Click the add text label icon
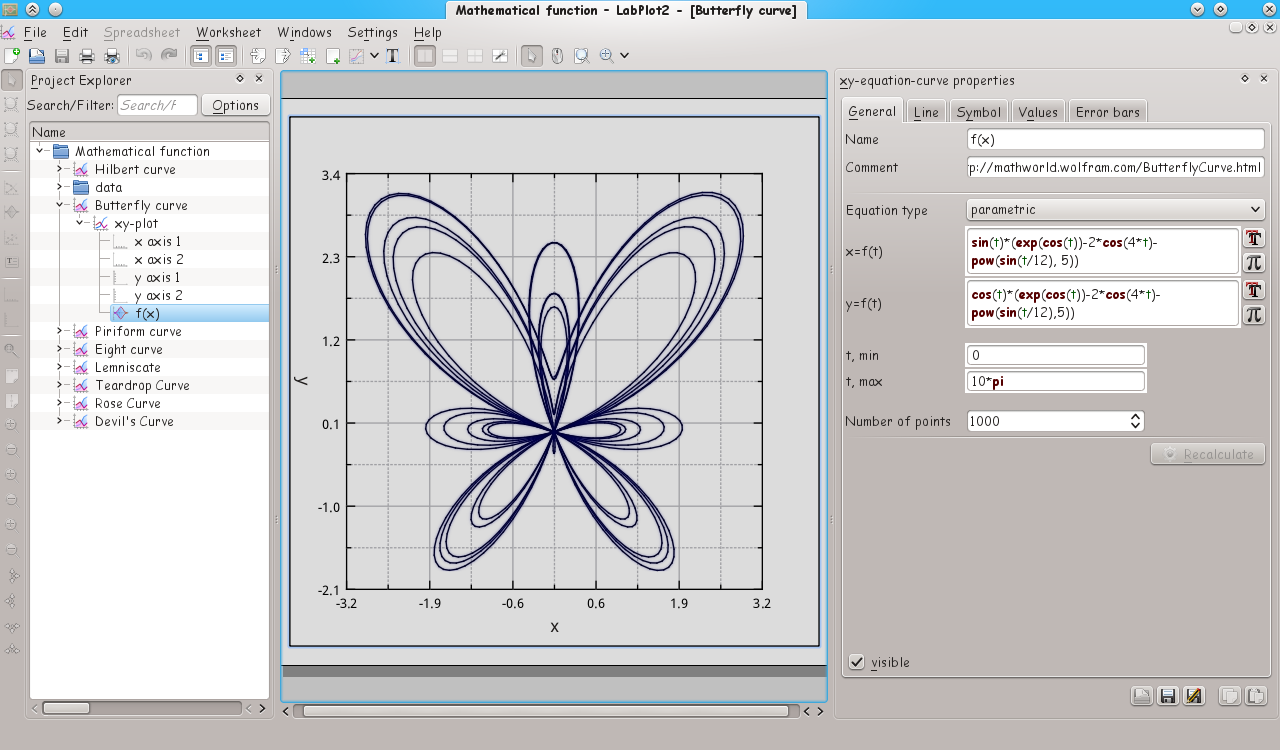Screen dimensions: 1280x750 click(x=392, y=56)
